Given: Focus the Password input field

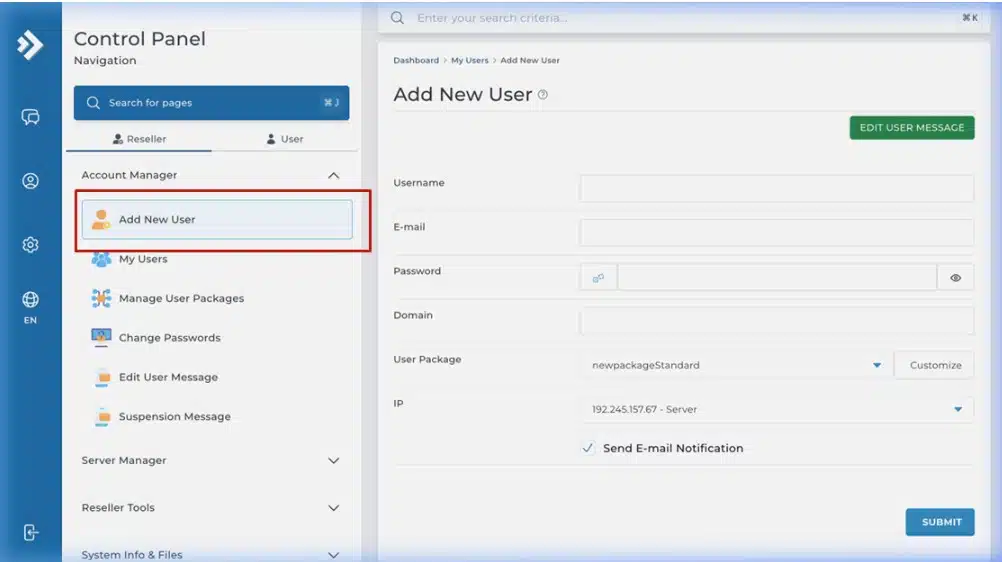Looking at the screenshot, I should pos(777,277).
